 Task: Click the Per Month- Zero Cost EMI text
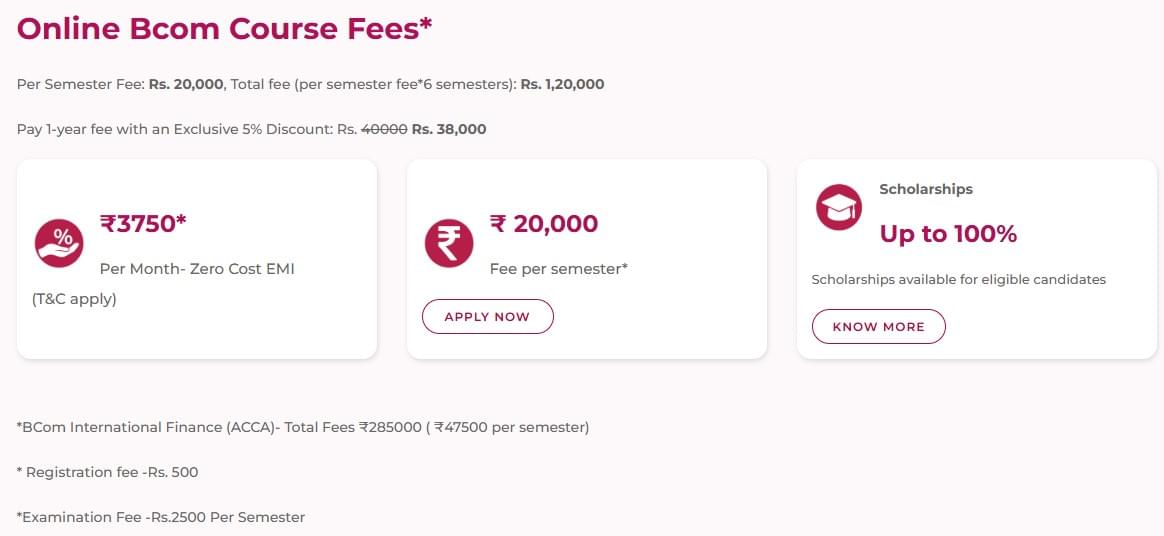coord(197,269)
